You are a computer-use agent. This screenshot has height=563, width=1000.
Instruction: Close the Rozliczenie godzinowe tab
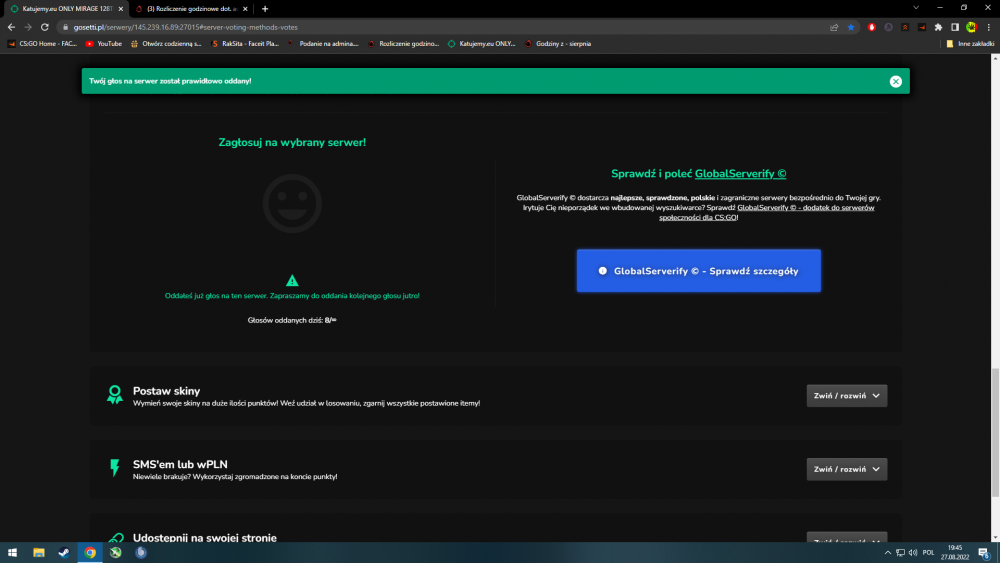tap(245, 9)
